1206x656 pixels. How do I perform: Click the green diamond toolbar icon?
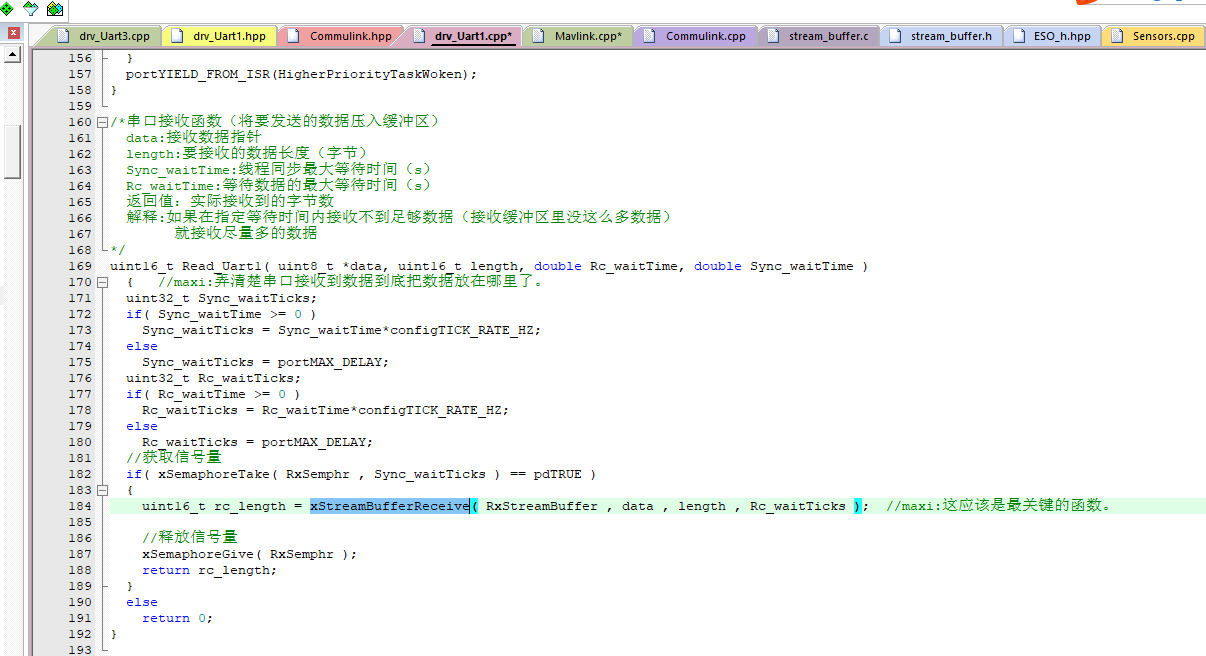pyautogui.click(x=7, y=8)
